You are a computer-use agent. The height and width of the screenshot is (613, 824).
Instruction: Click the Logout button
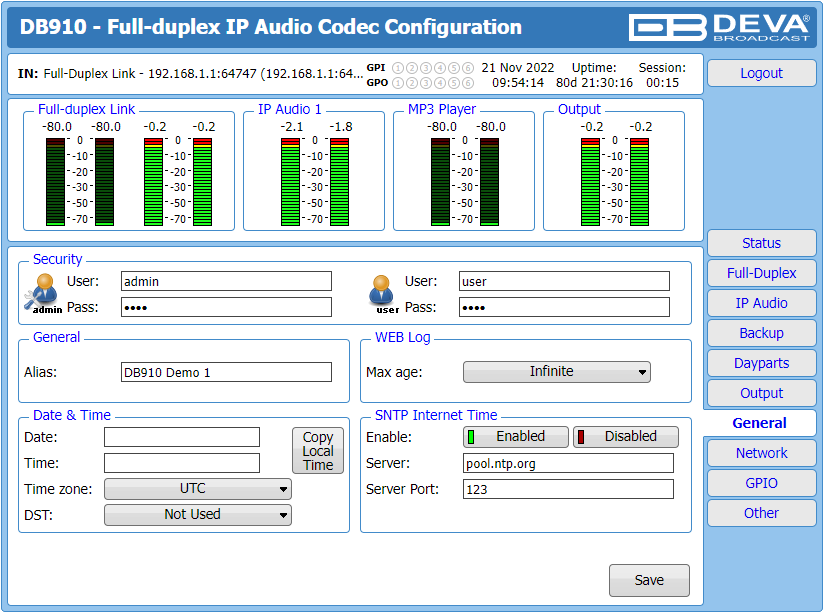pyautogui.click(x=761, y=73)
